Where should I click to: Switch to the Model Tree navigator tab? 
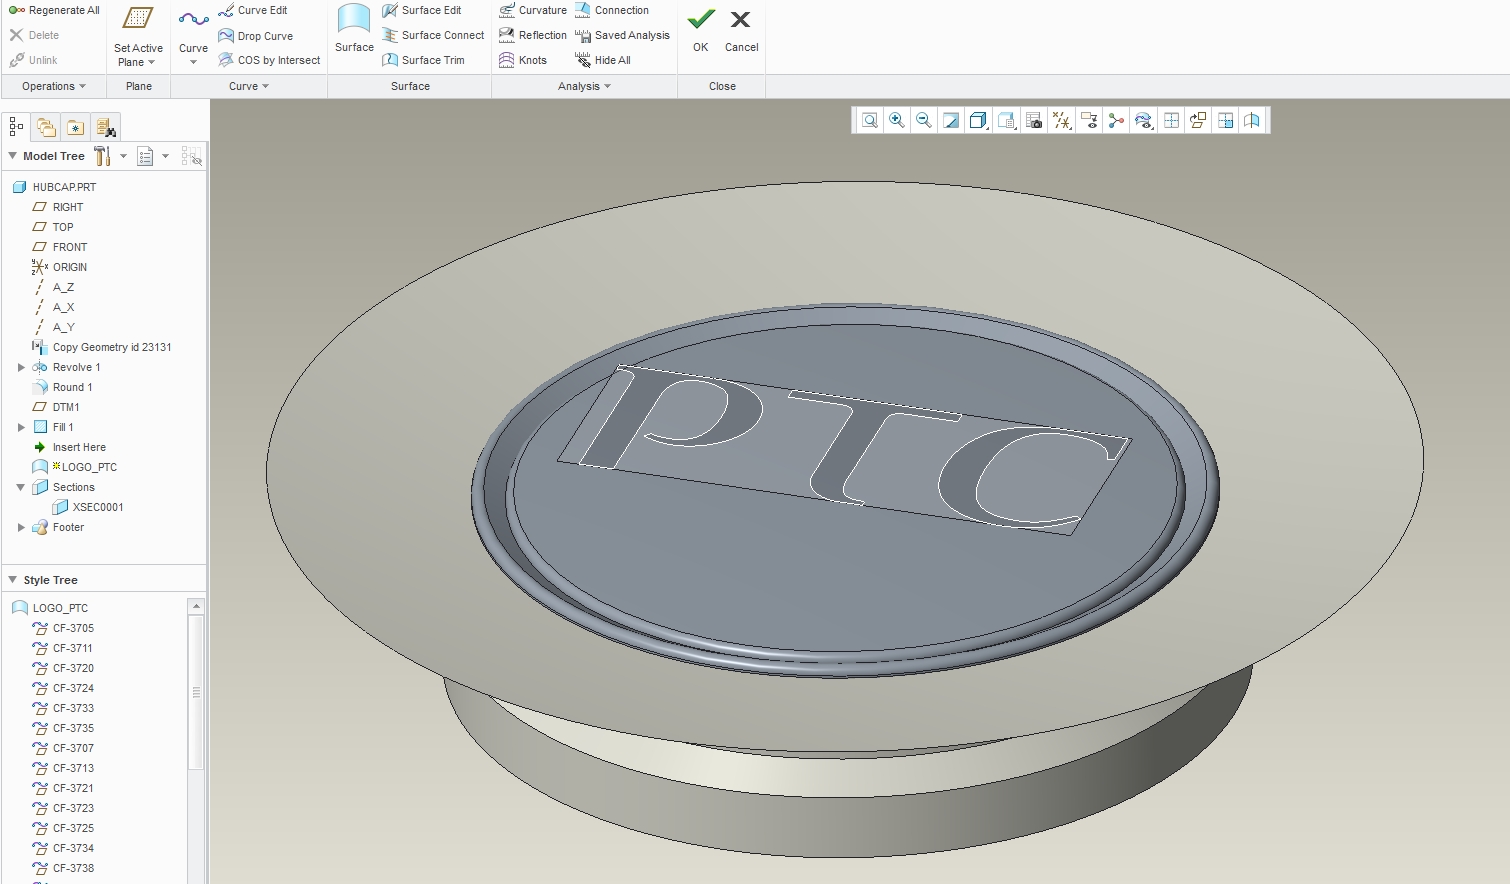16,127
